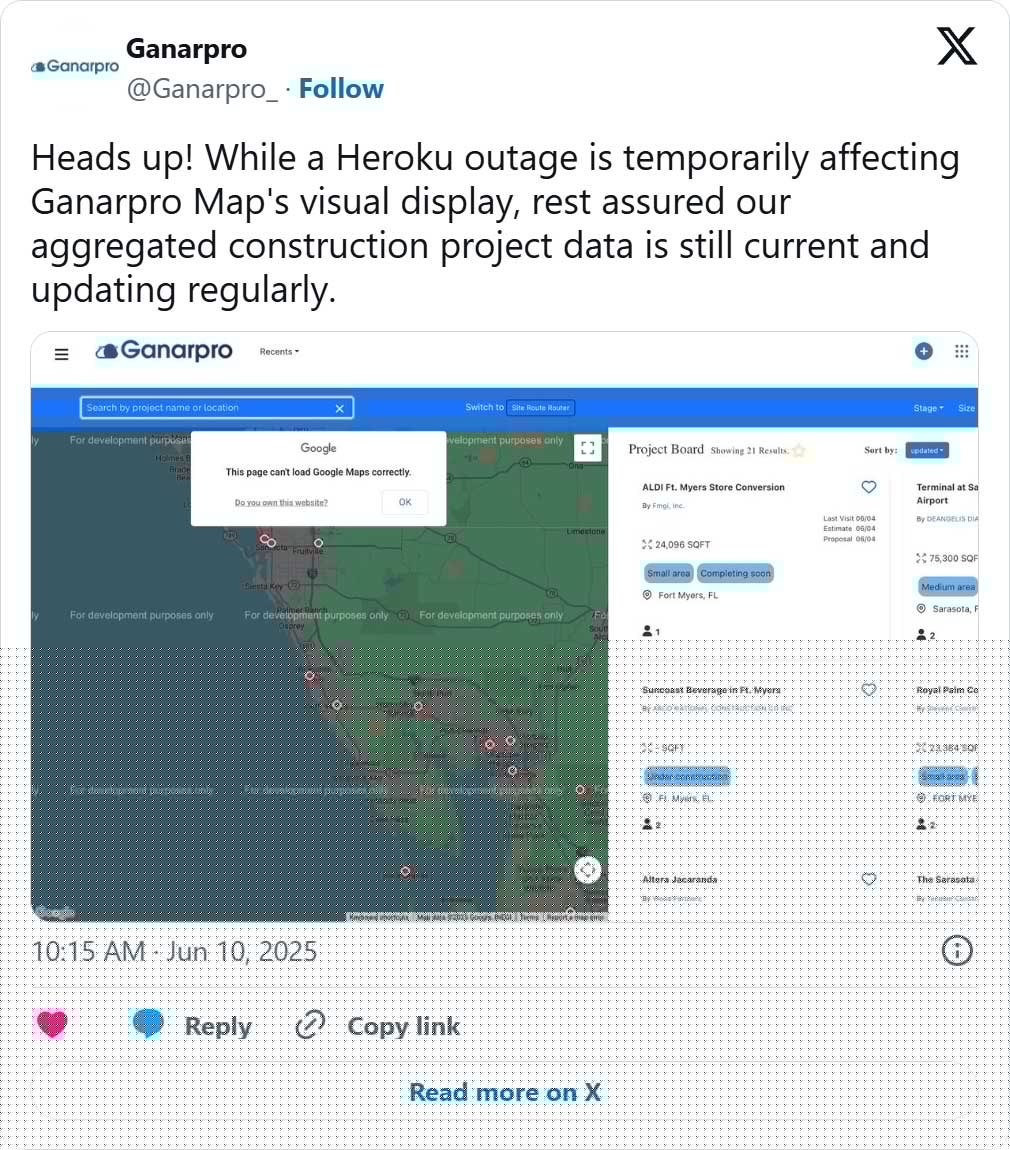Open the Sort by updated dropdown

point(926,450)
